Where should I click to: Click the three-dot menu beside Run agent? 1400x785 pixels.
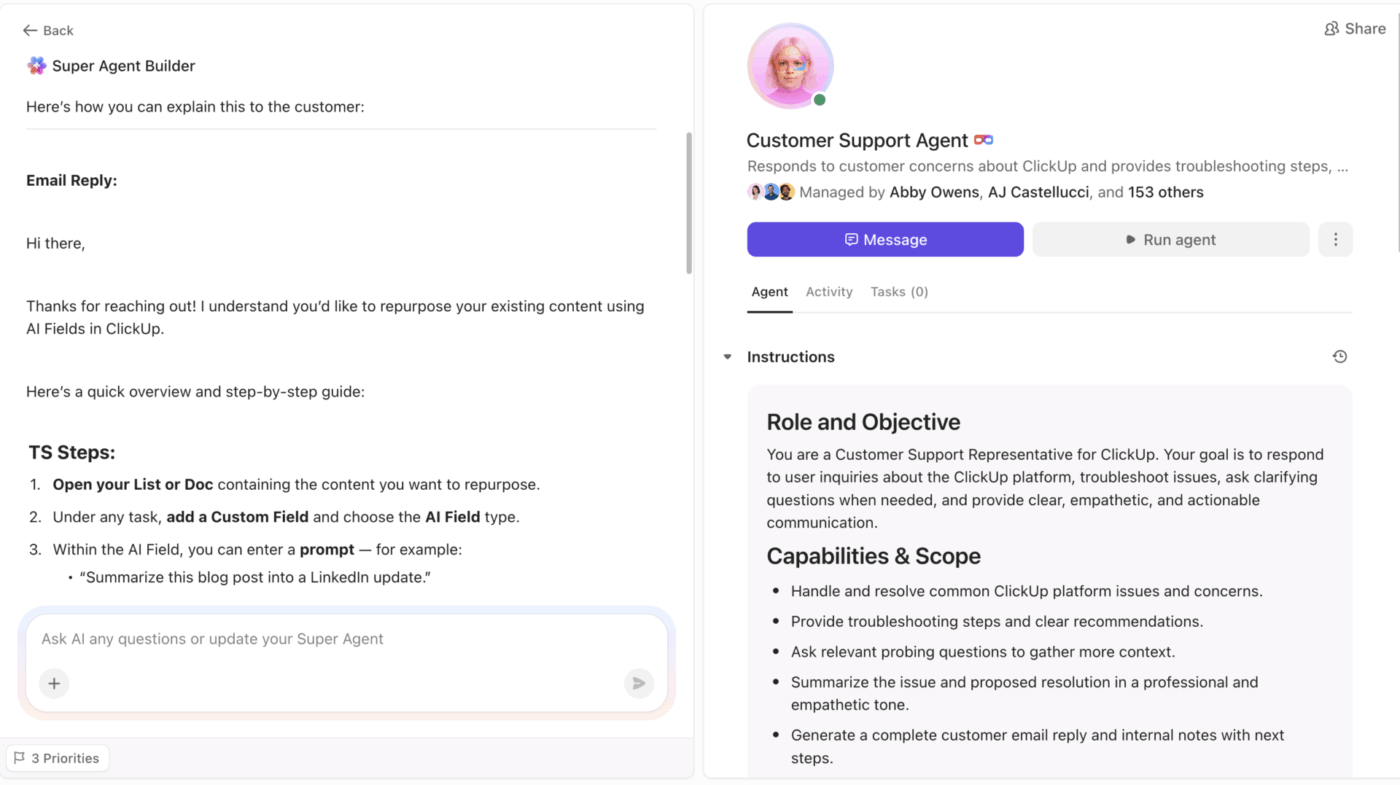point(1335,239)
